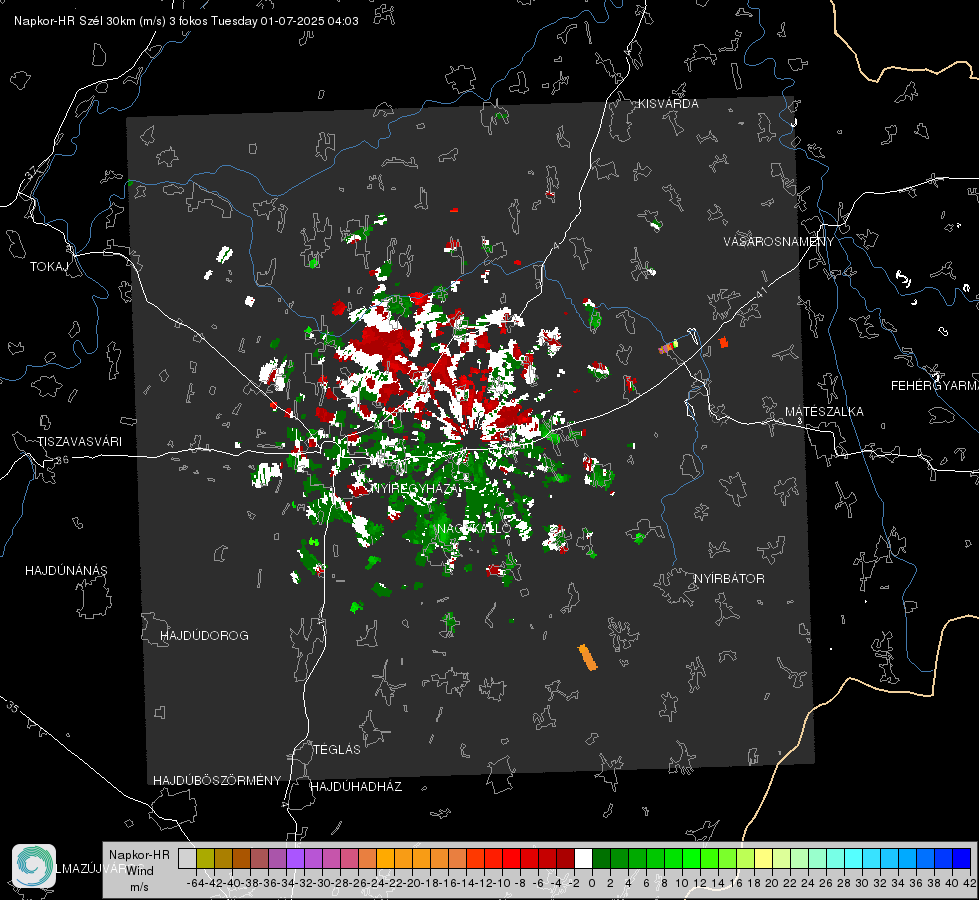Click the legend value label -64
979x900 pixels.
coord(196,883)
